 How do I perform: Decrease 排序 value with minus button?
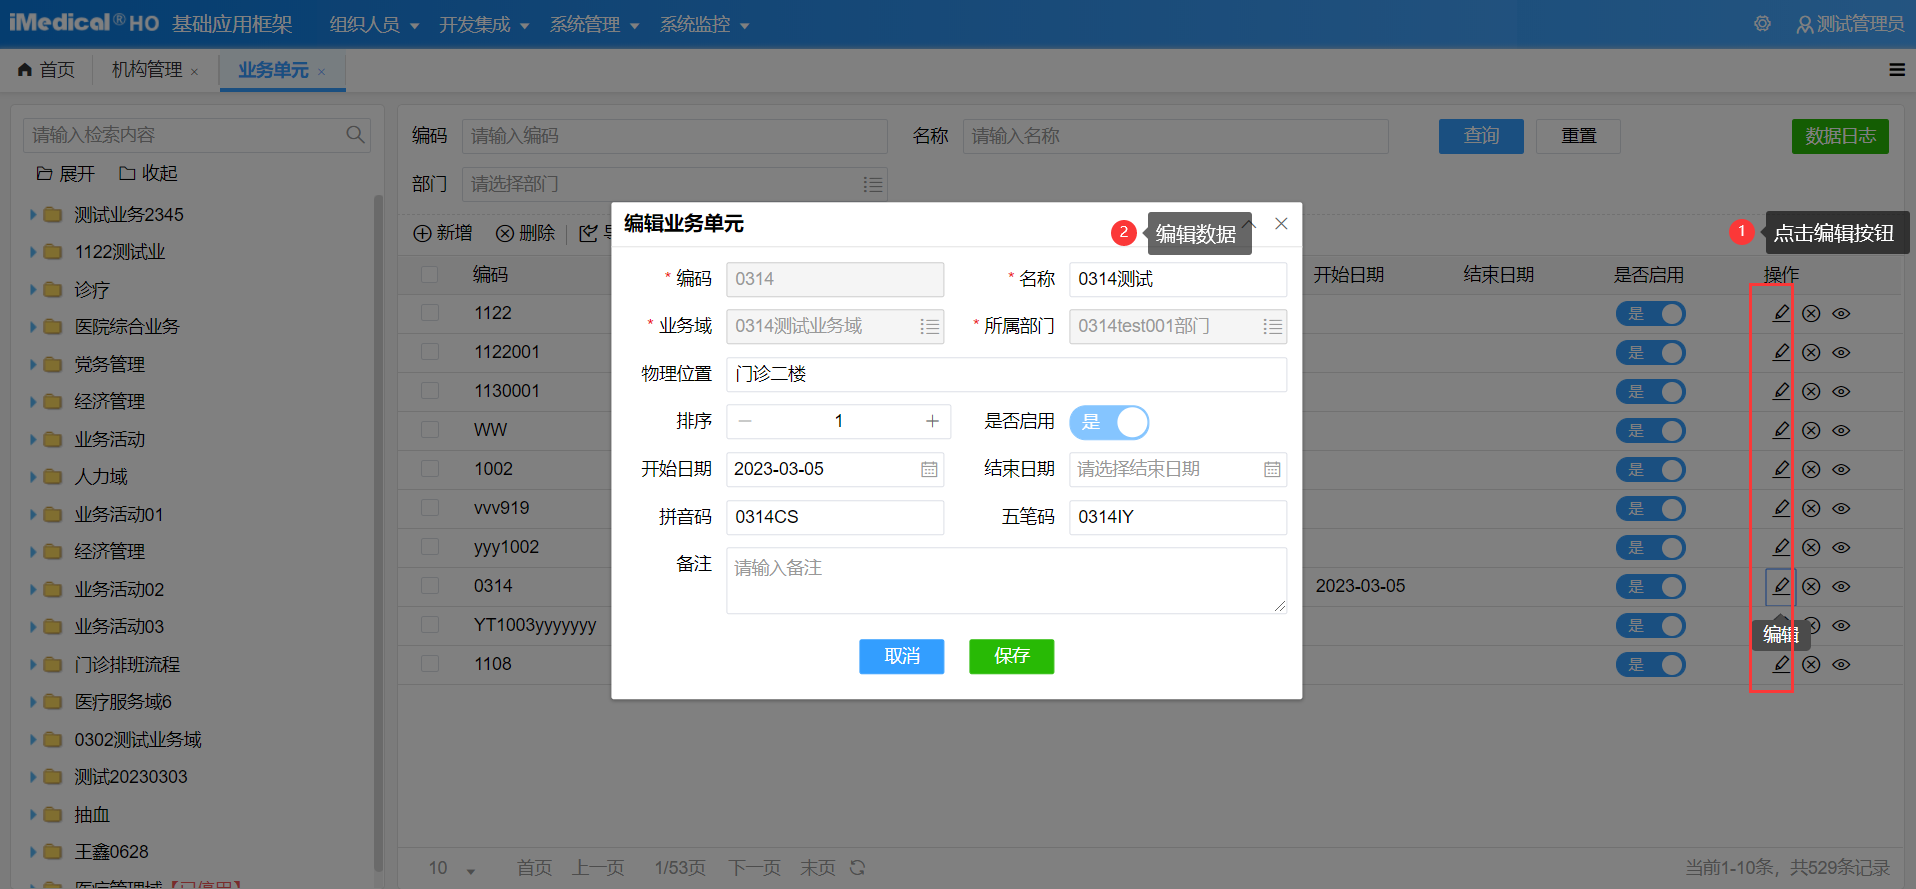[x=745, y=421]
